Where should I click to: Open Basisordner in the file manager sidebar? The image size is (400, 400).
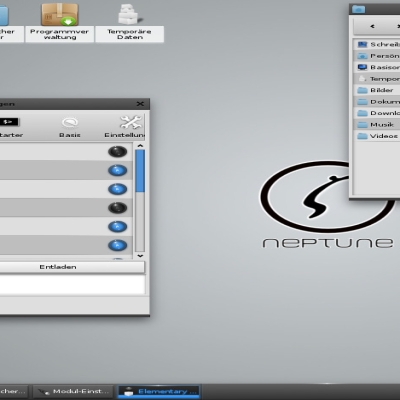377,67
